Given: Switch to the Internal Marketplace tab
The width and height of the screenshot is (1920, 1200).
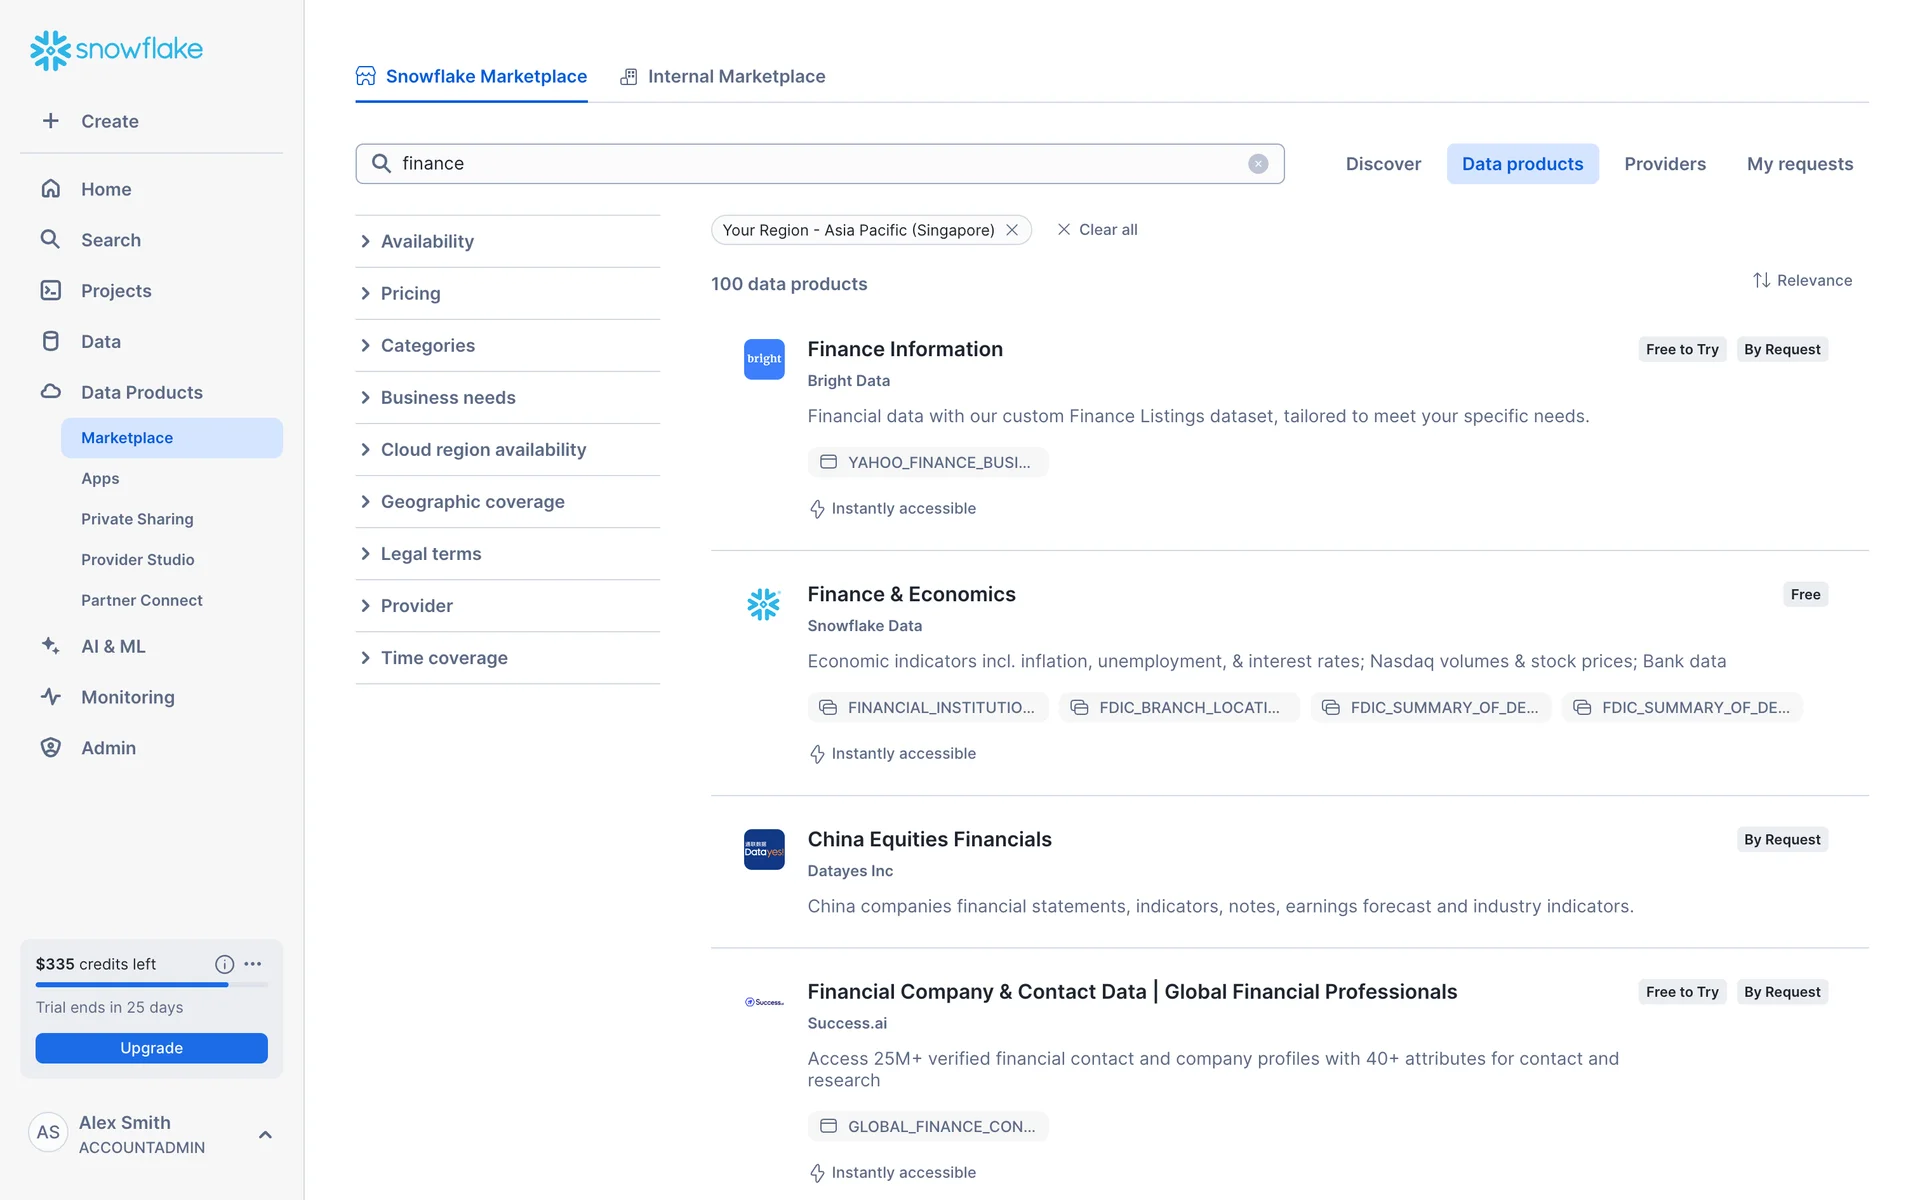Looking at the screenshot, I should [x=723, y=77].
